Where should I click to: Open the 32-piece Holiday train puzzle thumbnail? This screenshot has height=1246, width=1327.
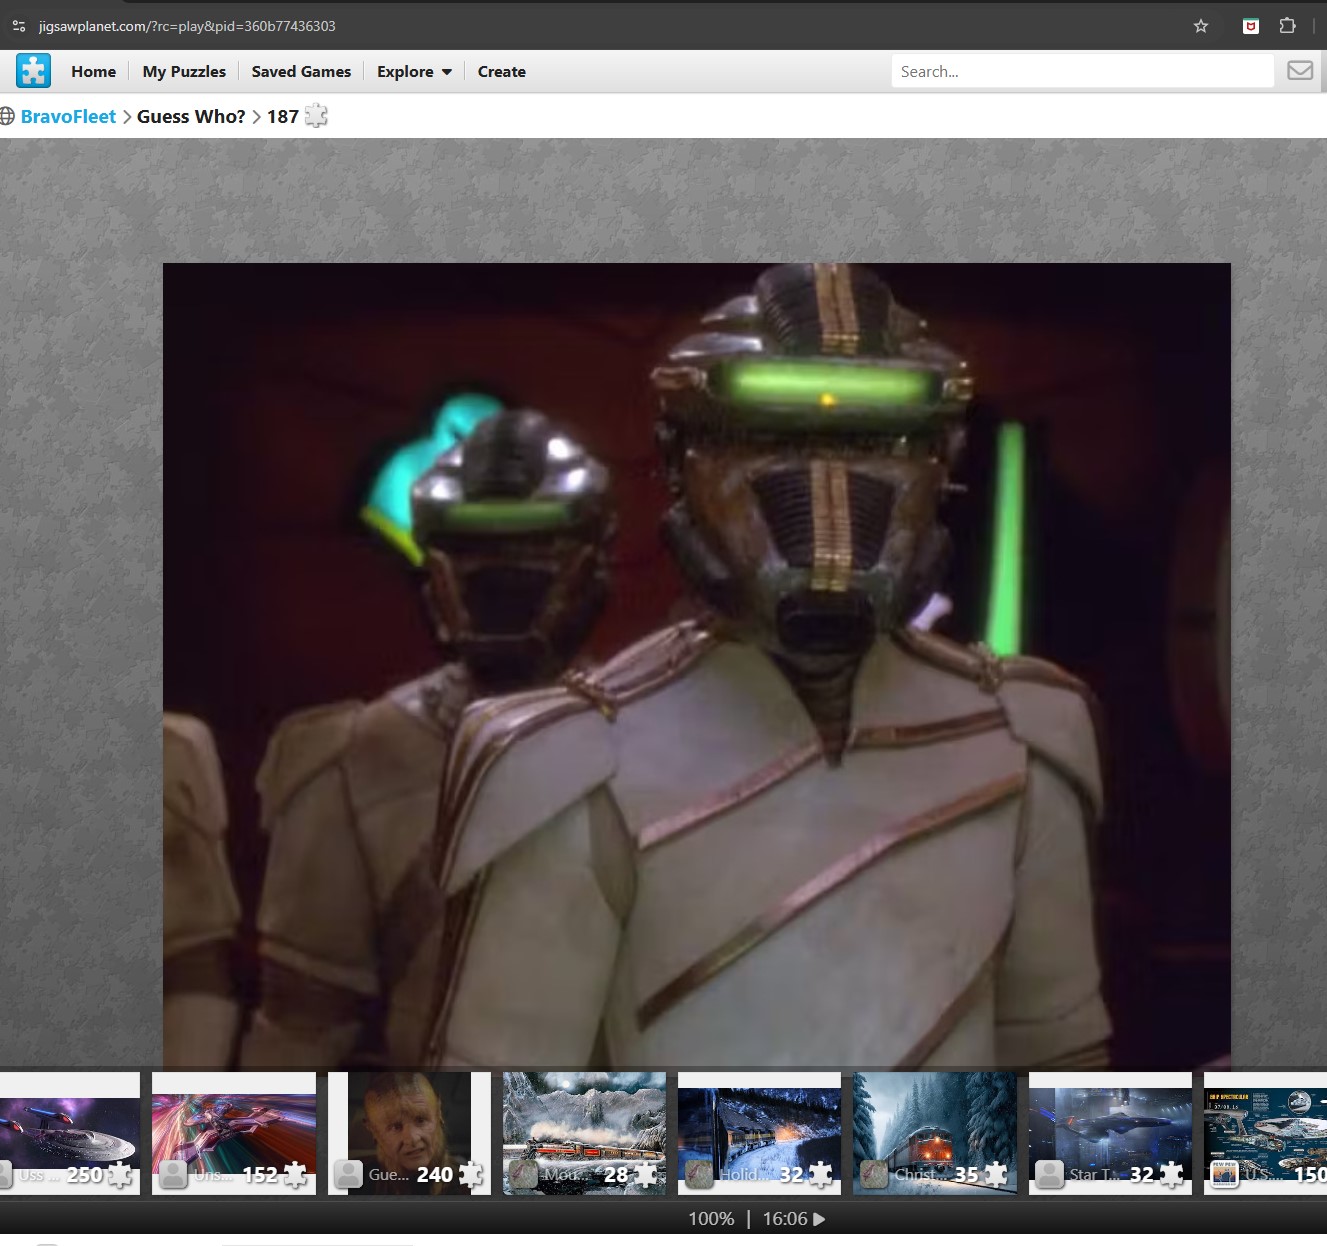(759, 1134)
